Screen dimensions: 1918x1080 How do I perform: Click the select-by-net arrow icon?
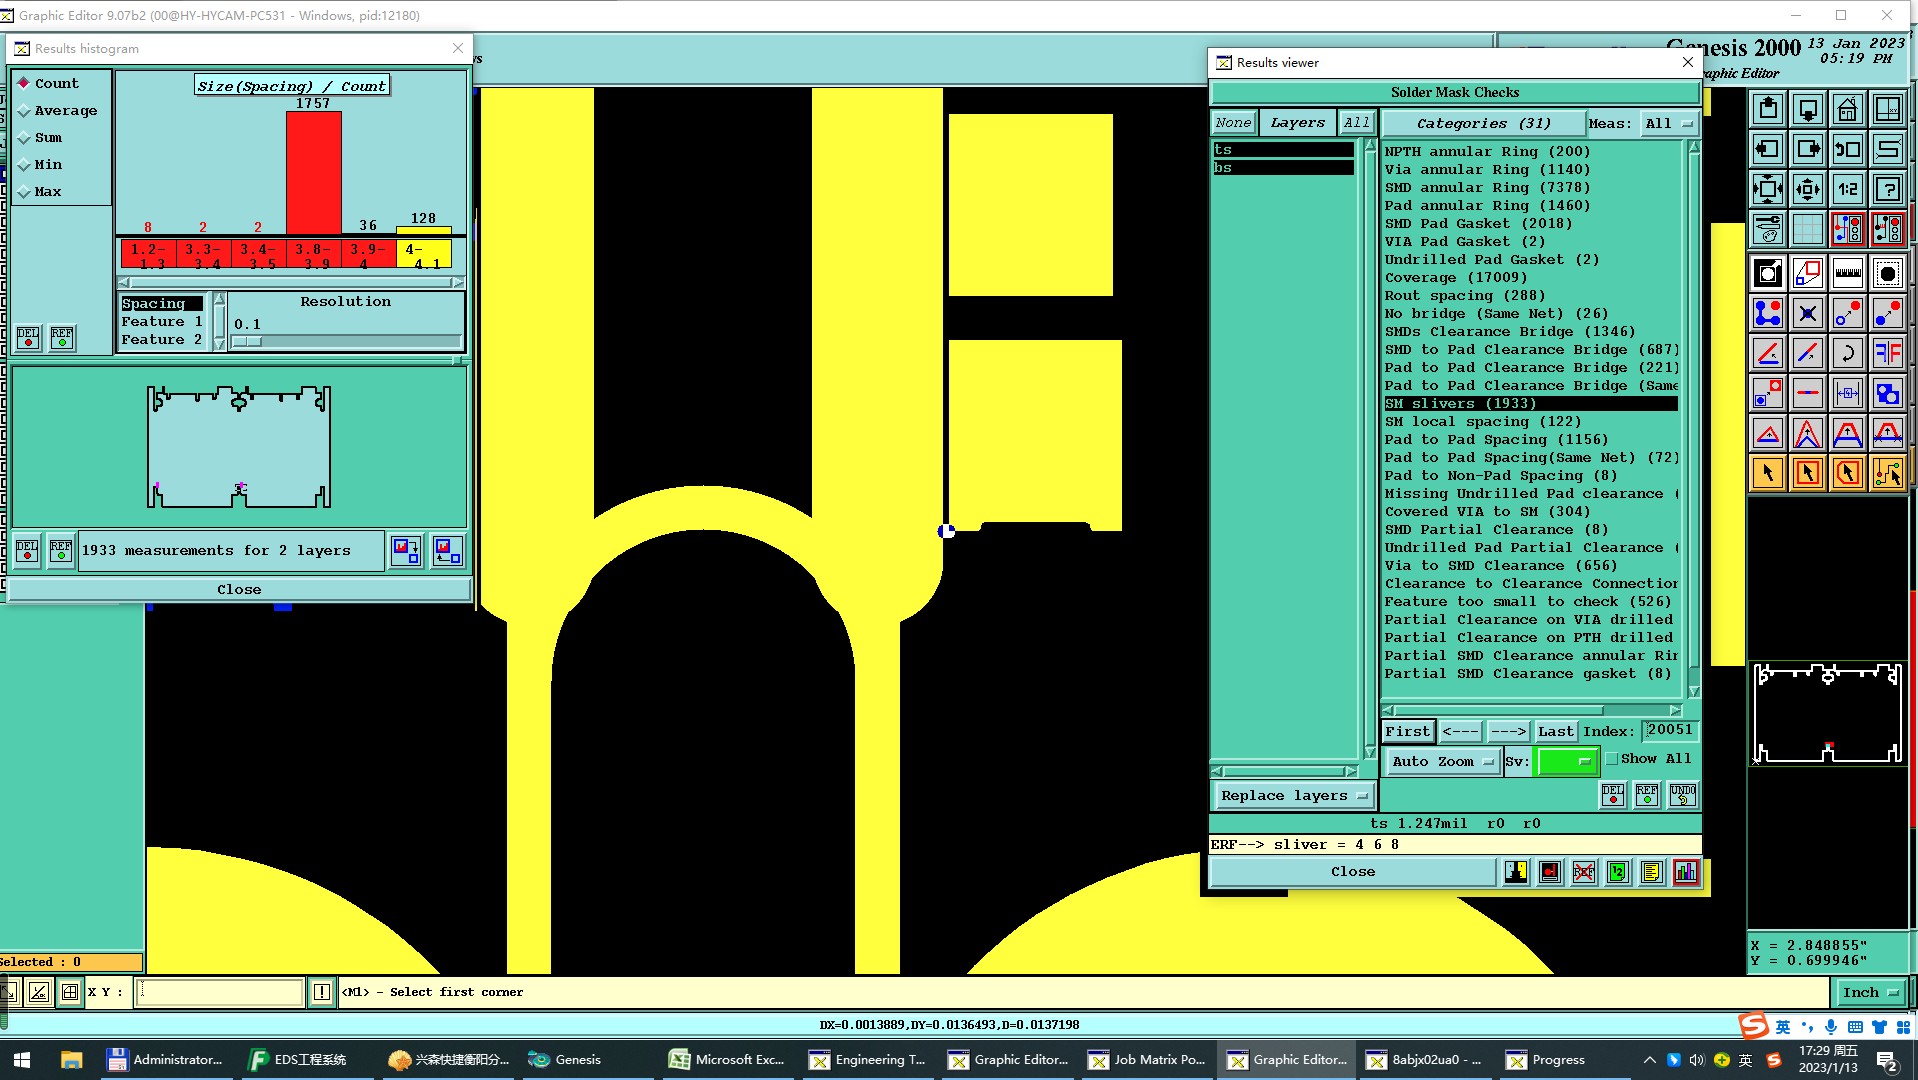1887,473
